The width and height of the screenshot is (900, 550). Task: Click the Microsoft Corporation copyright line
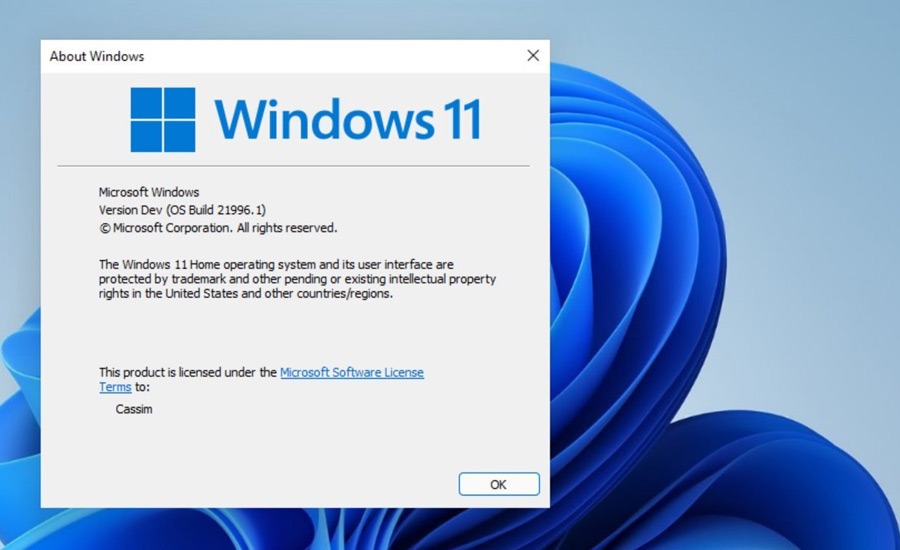218,227
